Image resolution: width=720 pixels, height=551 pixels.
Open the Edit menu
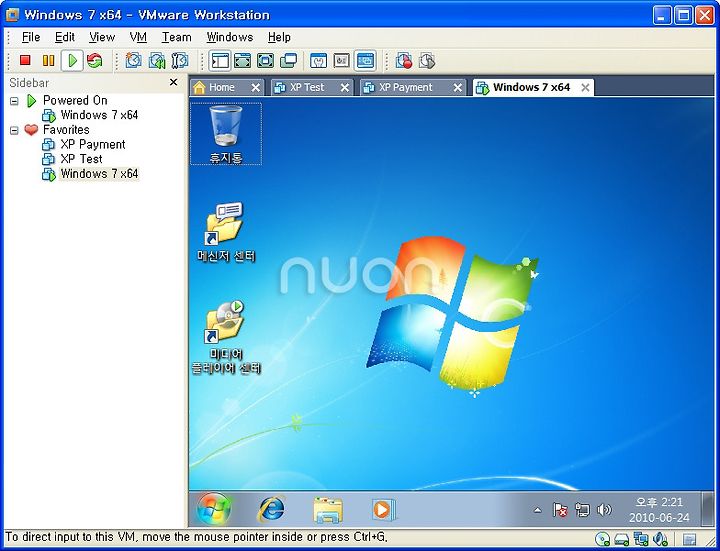coord(65,37)
